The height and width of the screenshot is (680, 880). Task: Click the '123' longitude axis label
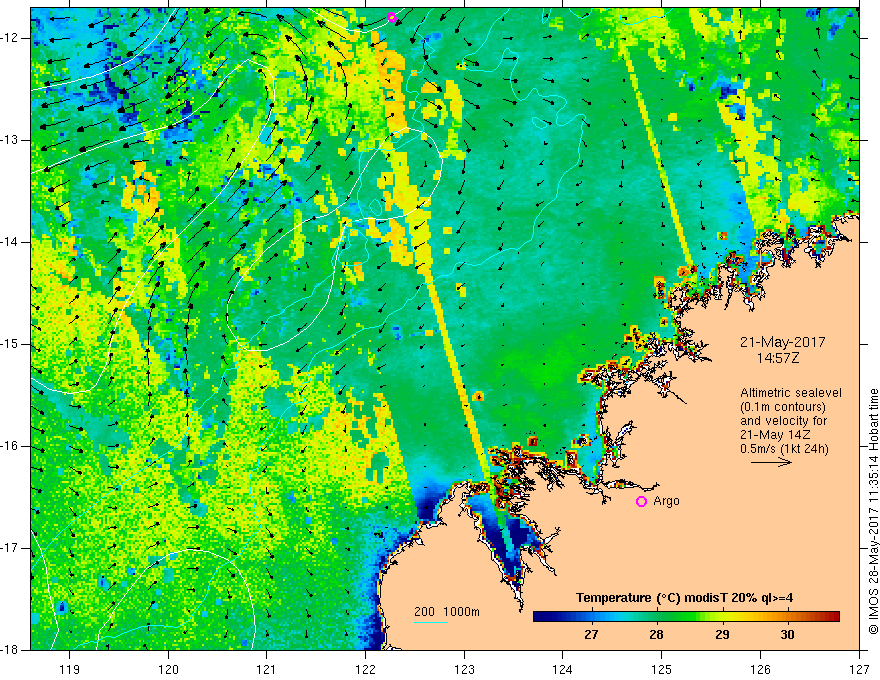tap(464, 669)
